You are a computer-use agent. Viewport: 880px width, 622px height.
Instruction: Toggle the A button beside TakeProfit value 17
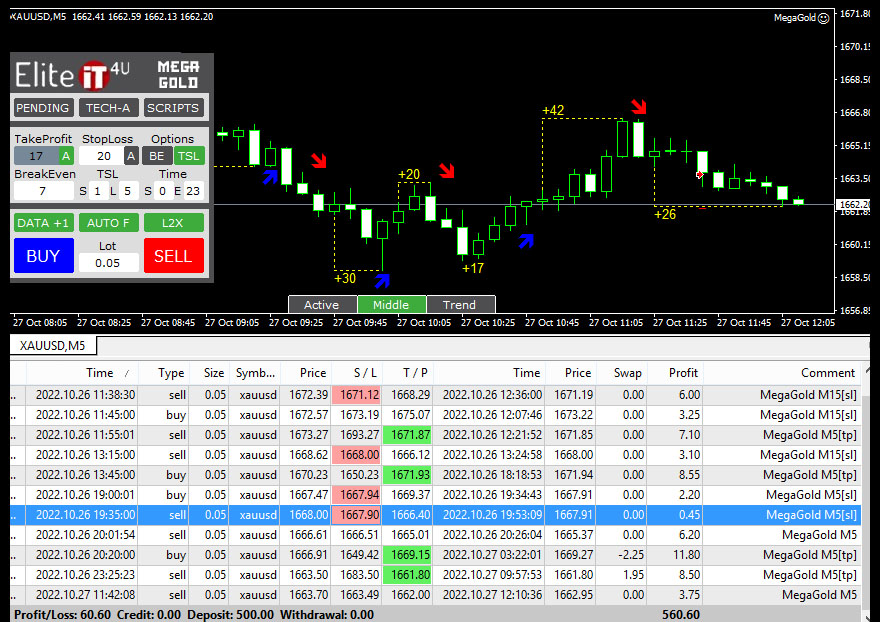pyautogui.click(x=66, y=156)
